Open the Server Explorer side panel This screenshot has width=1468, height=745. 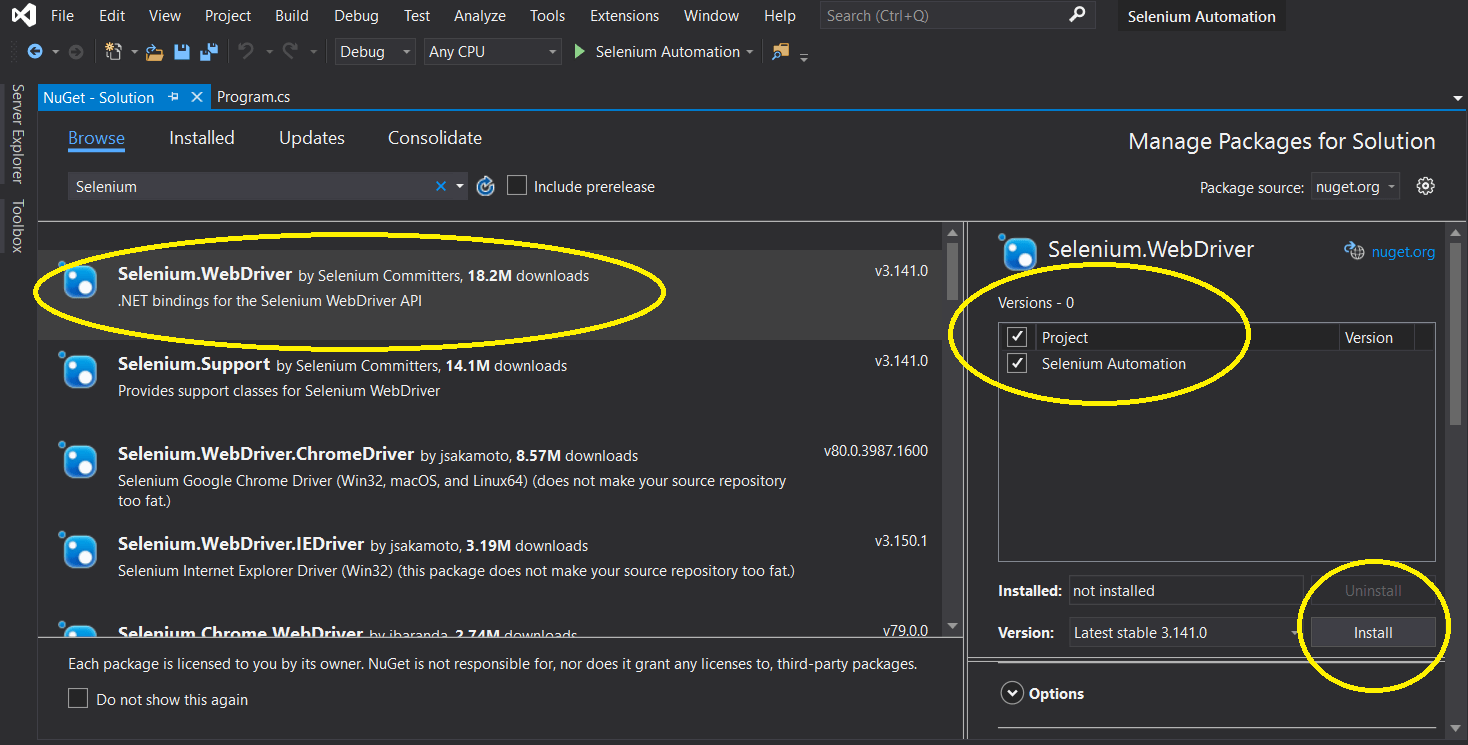click(x=17, y=134)
